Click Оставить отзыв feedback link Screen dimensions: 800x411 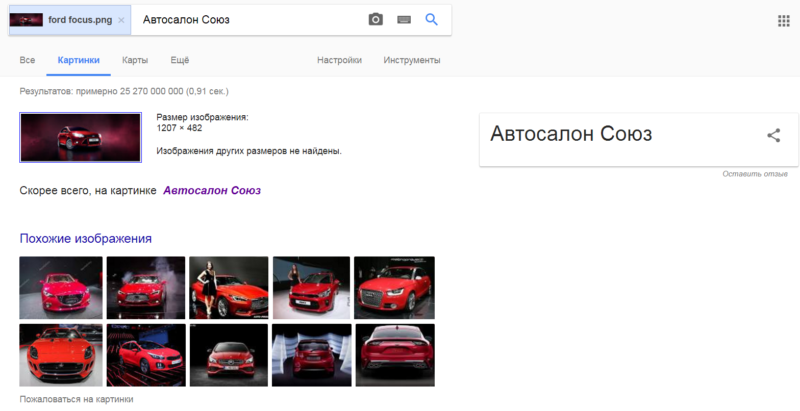point(755,174)
